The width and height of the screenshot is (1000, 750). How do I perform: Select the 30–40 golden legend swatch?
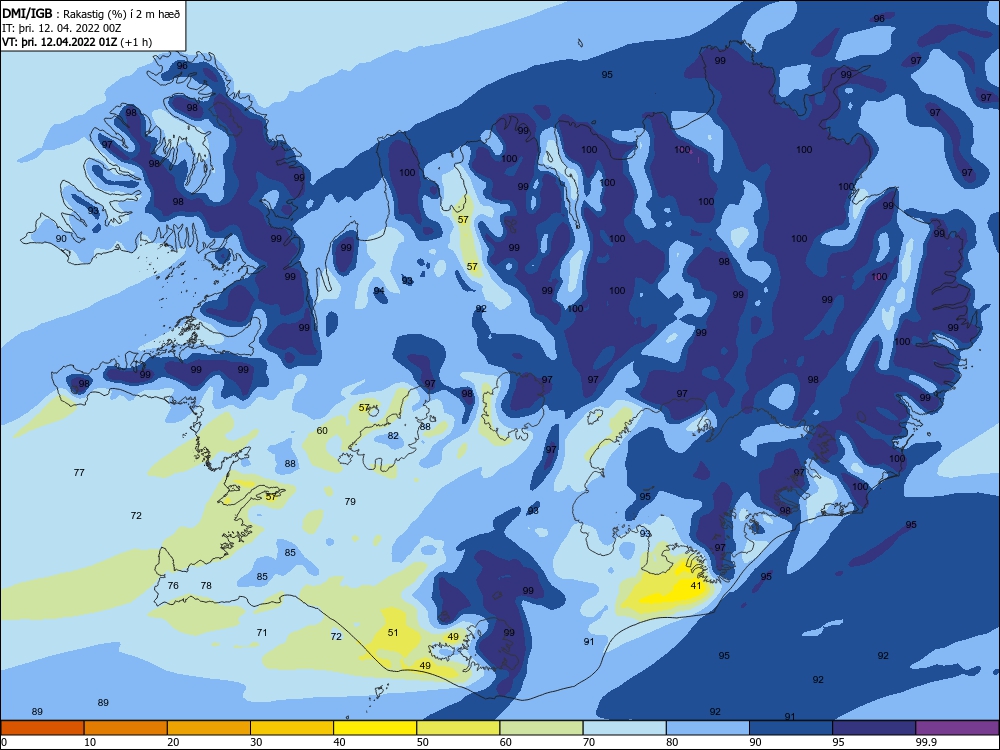pyautogui.click(x=292, y=728)
